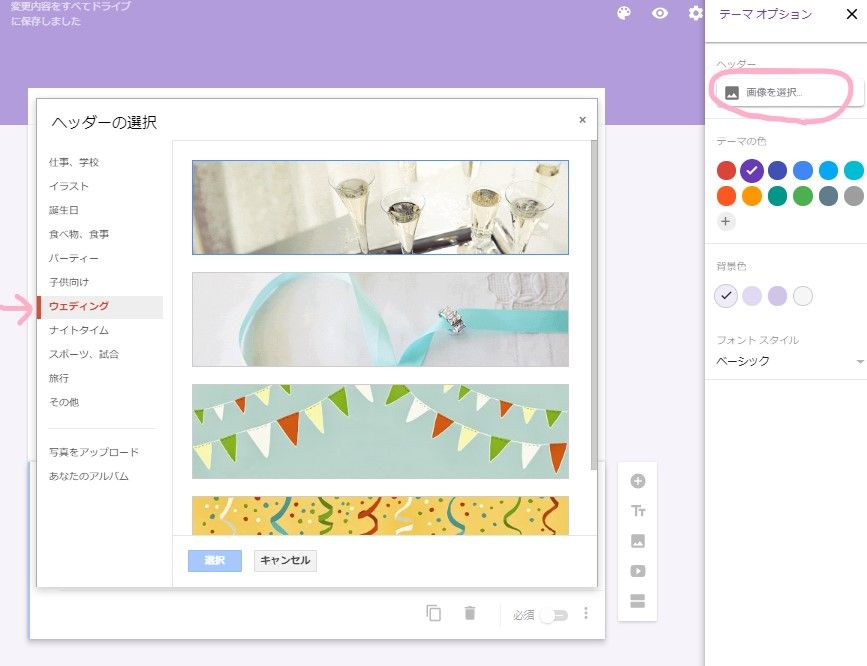Add title and description Tt icon
This screenshot has height=666, width=867.
tap(638, 511)
